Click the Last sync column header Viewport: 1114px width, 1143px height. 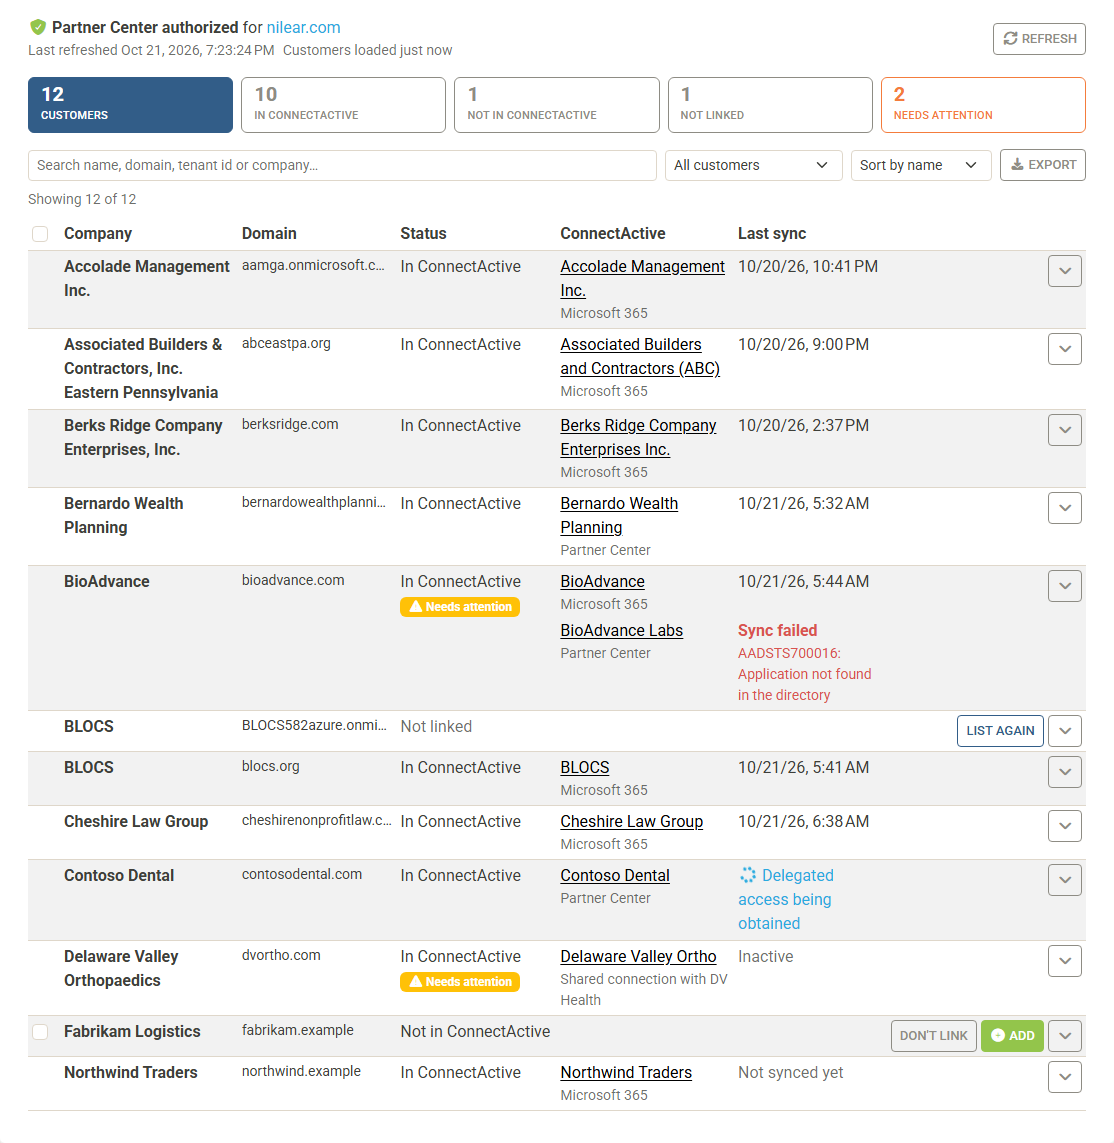[x=772, y=233]
